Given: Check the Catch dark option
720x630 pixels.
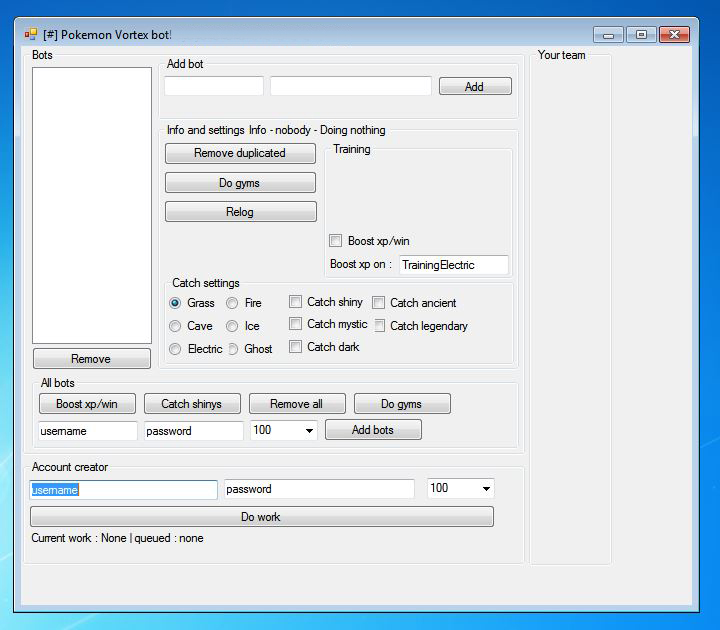Looking at the screenshot, I should (x=295, y=347).
